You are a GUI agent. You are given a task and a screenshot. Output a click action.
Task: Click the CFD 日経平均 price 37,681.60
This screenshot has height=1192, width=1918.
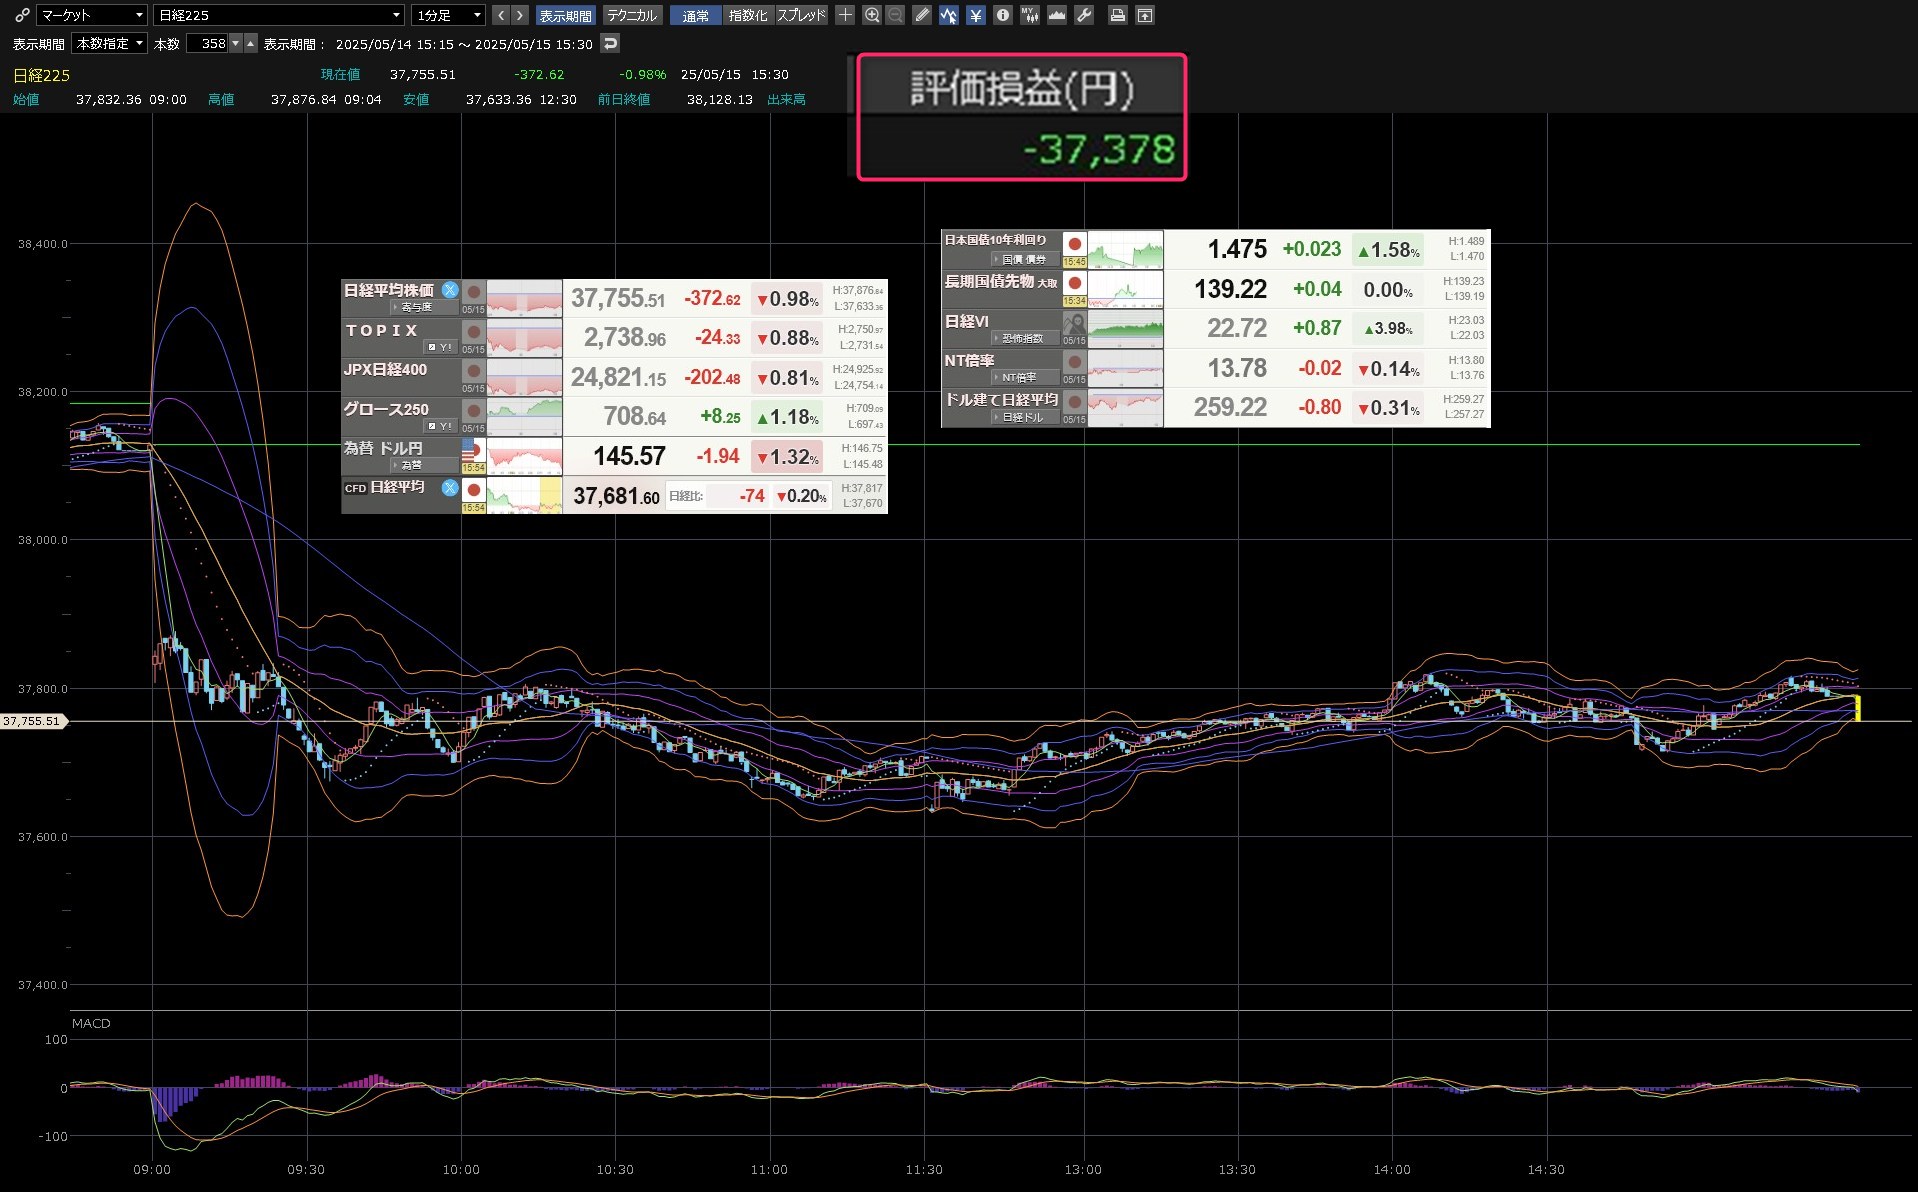click(x=616, y=496)
